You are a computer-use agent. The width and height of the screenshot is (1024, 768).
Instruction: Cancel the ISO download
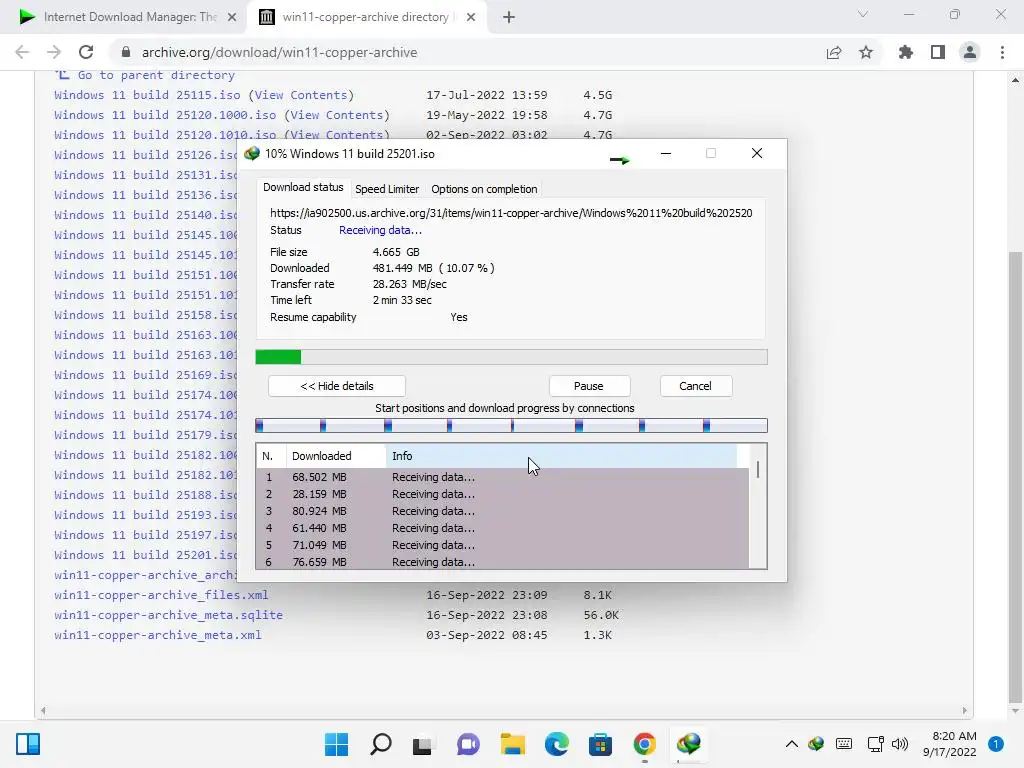pyautogui.click(x=695, y=386)
